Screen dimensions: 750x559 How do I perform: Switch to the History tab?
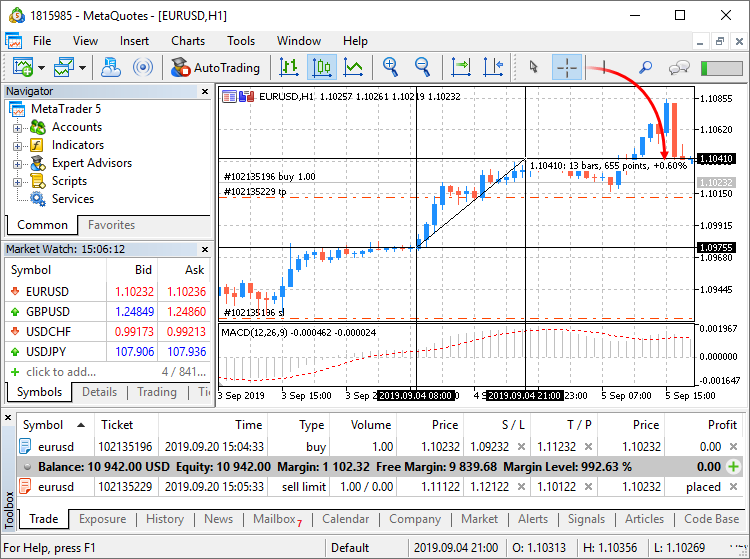tap(165, 519)
